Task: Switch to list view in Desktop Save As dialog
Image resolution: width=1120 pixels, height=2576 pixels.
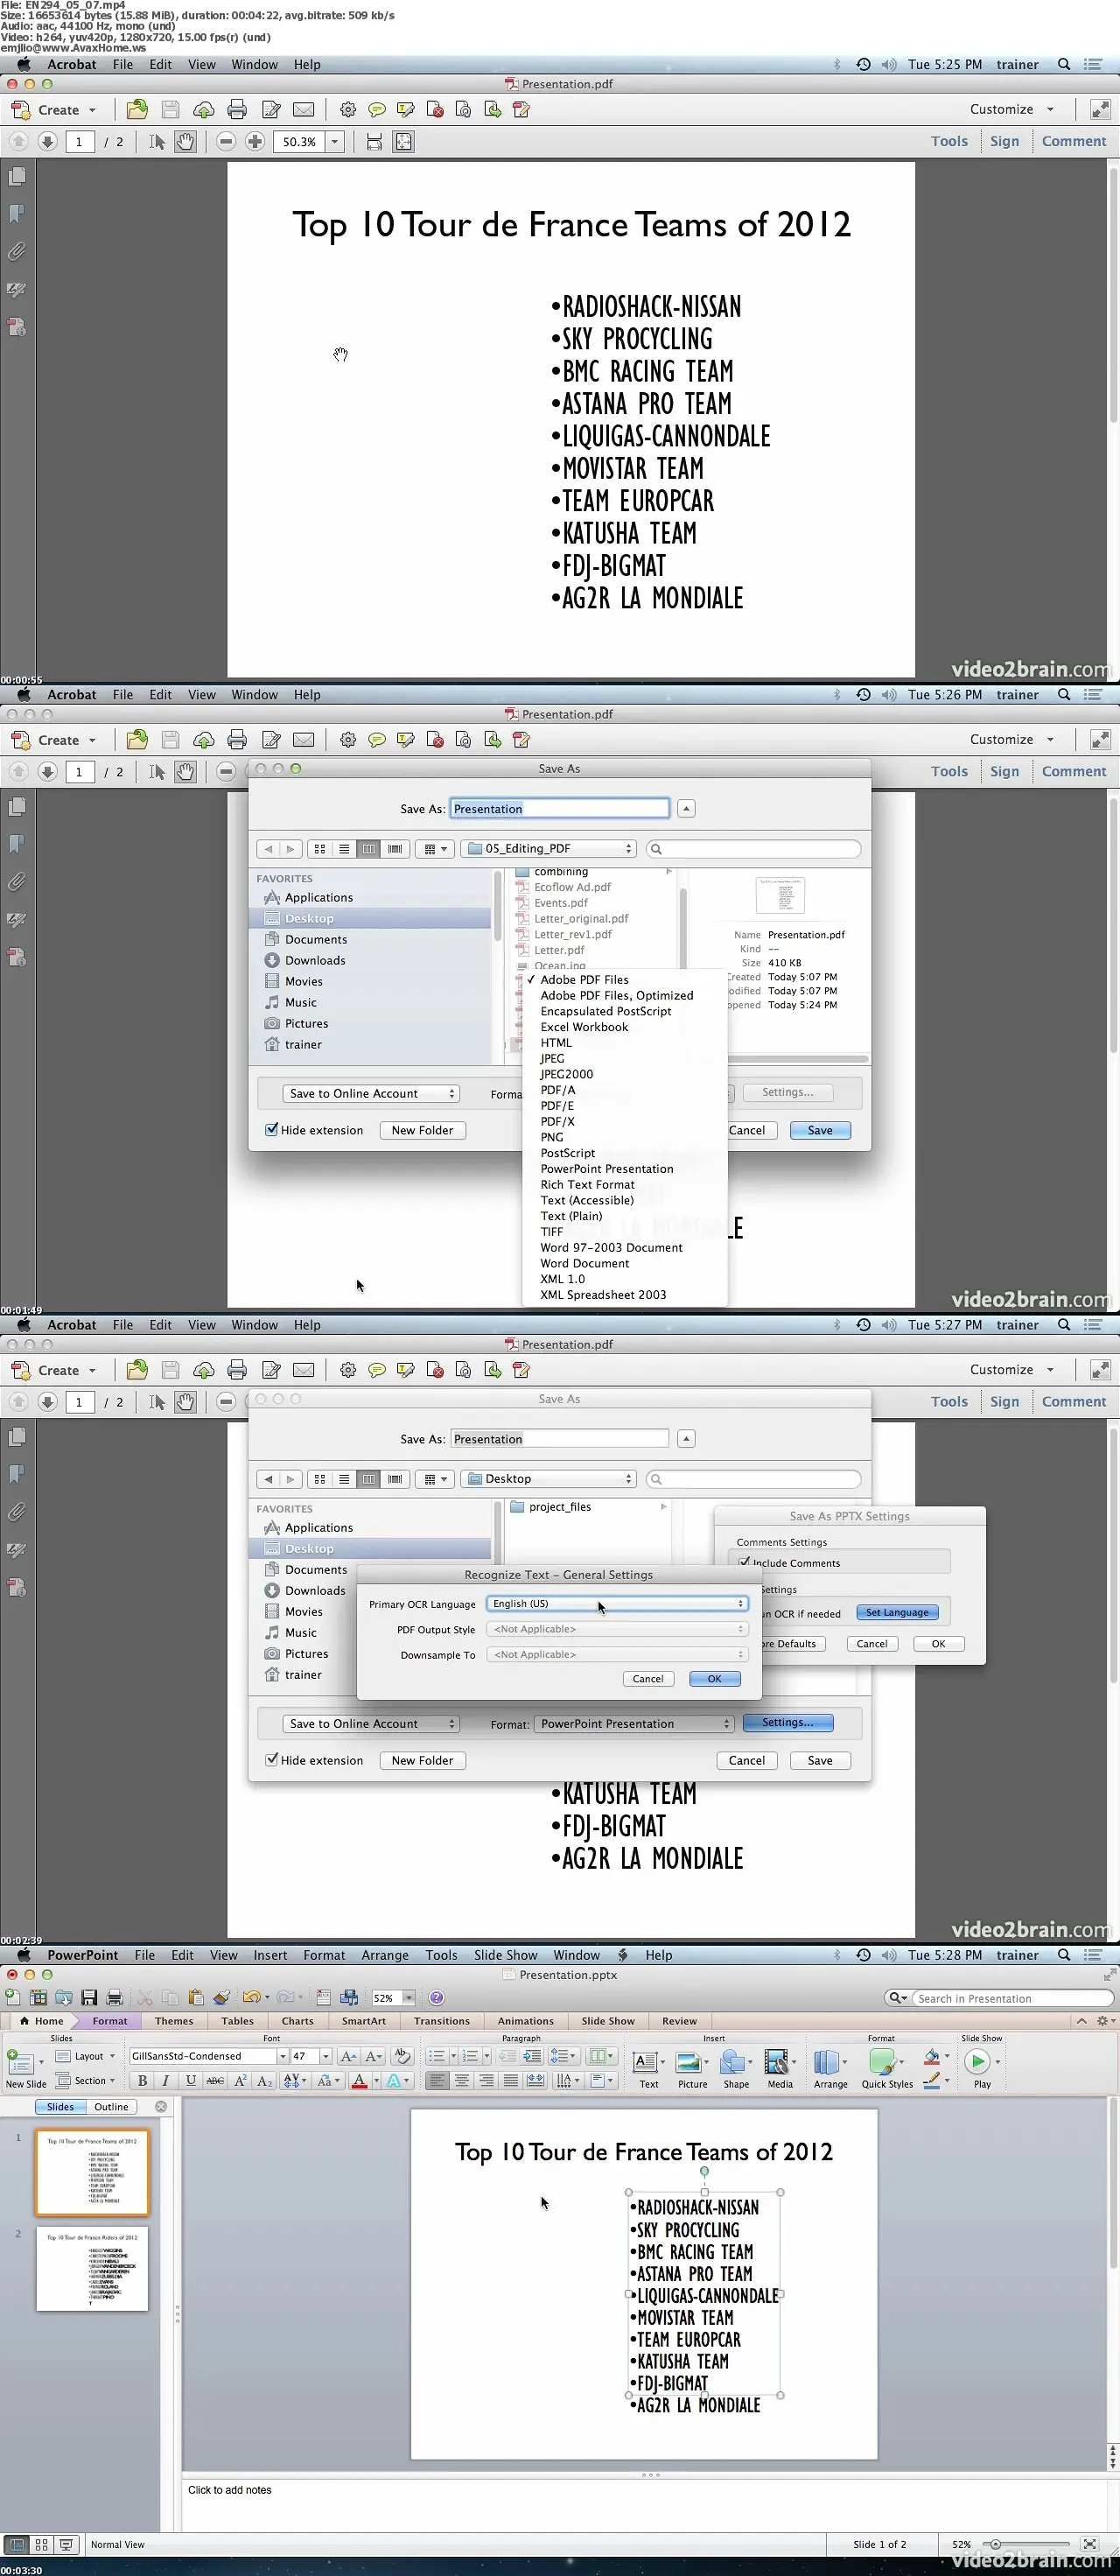Action: tap(344, 1479)
